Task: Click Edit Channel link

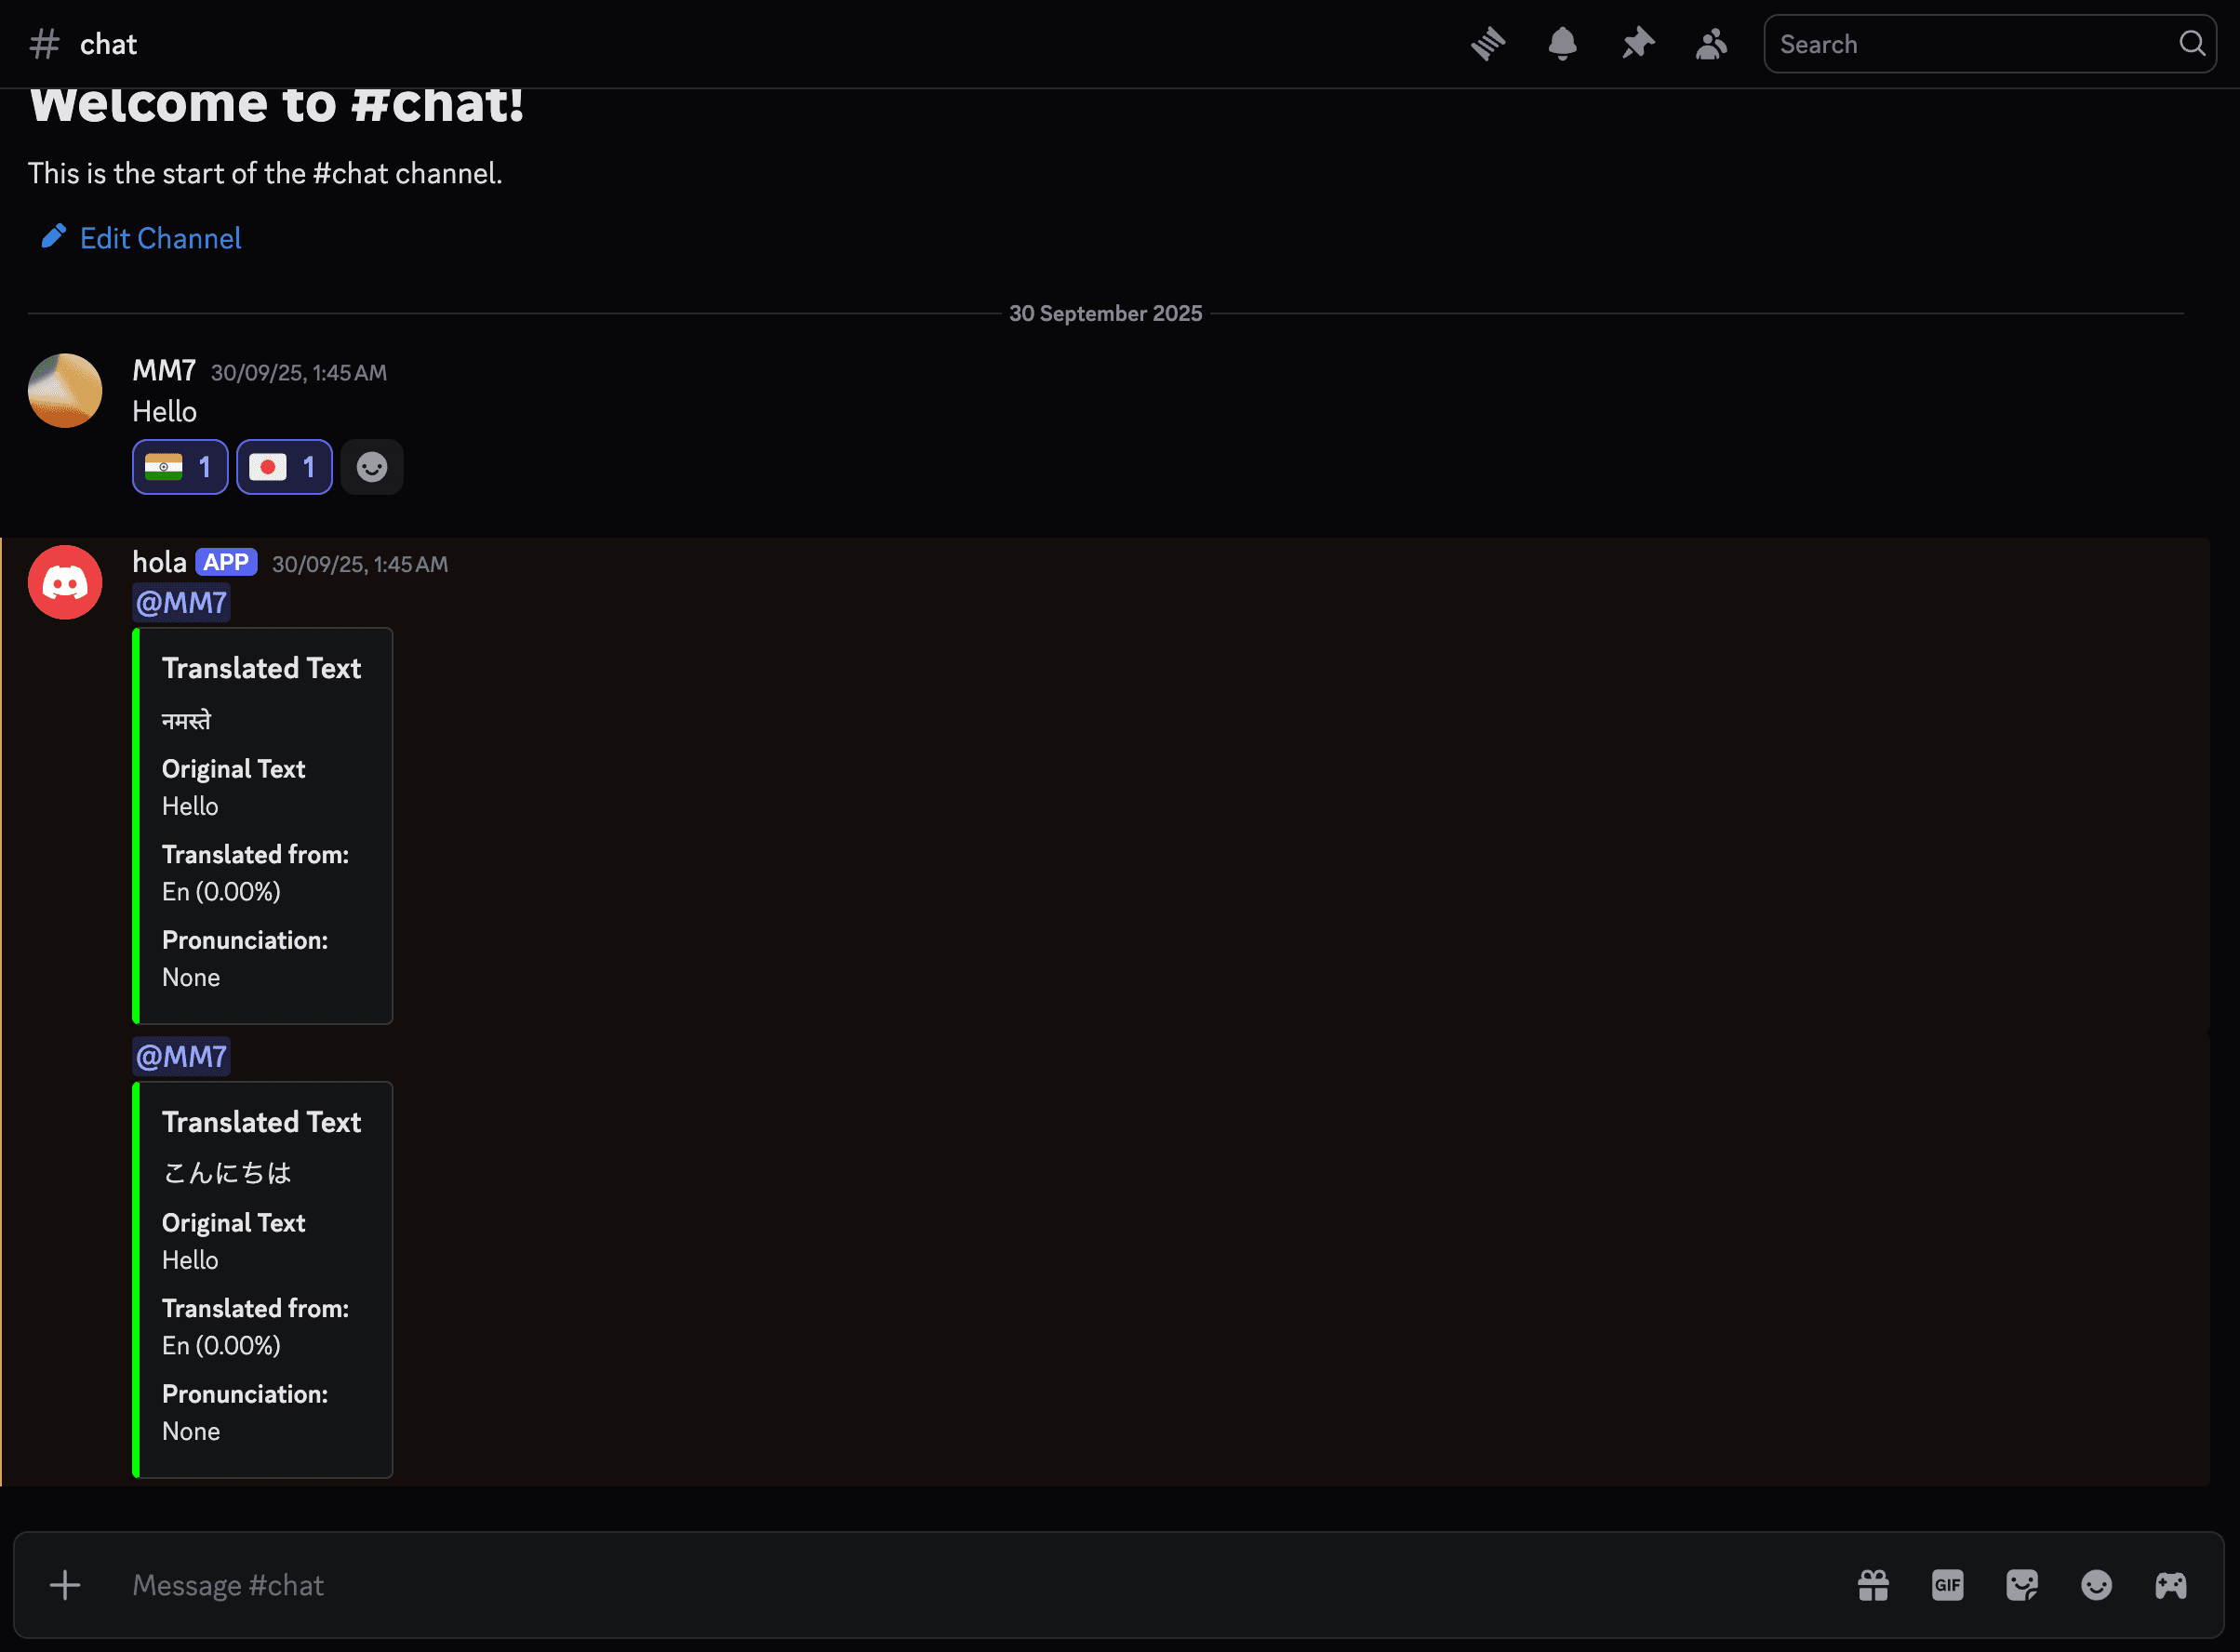Action: coord(160,238)
